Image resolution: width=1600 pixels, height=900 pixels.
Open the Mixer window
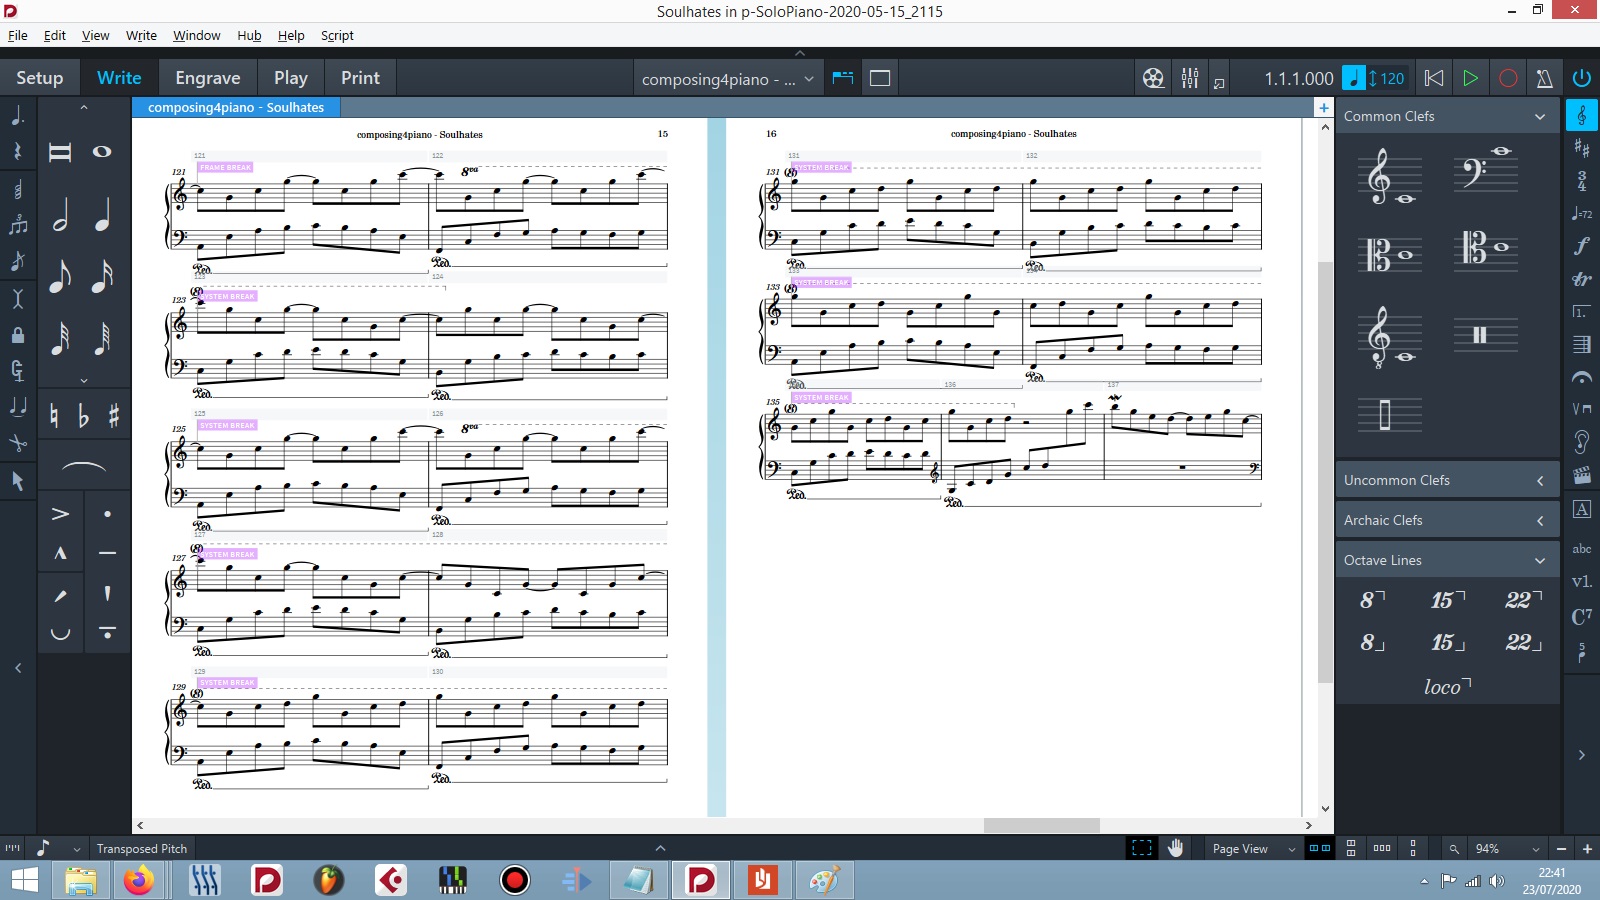click(1190, 78)
